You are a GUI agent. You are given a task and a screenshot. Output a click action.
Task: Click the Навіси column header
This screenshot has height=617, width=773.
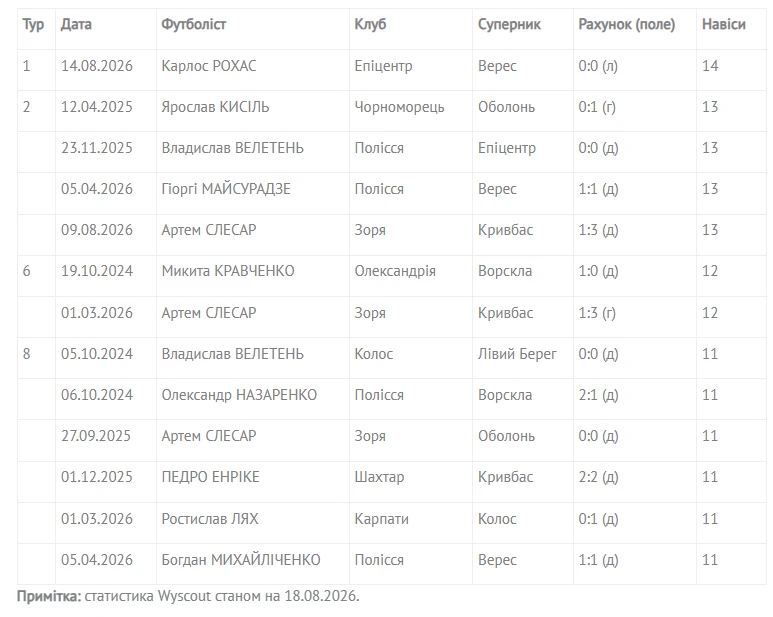[x=723, y=24]
